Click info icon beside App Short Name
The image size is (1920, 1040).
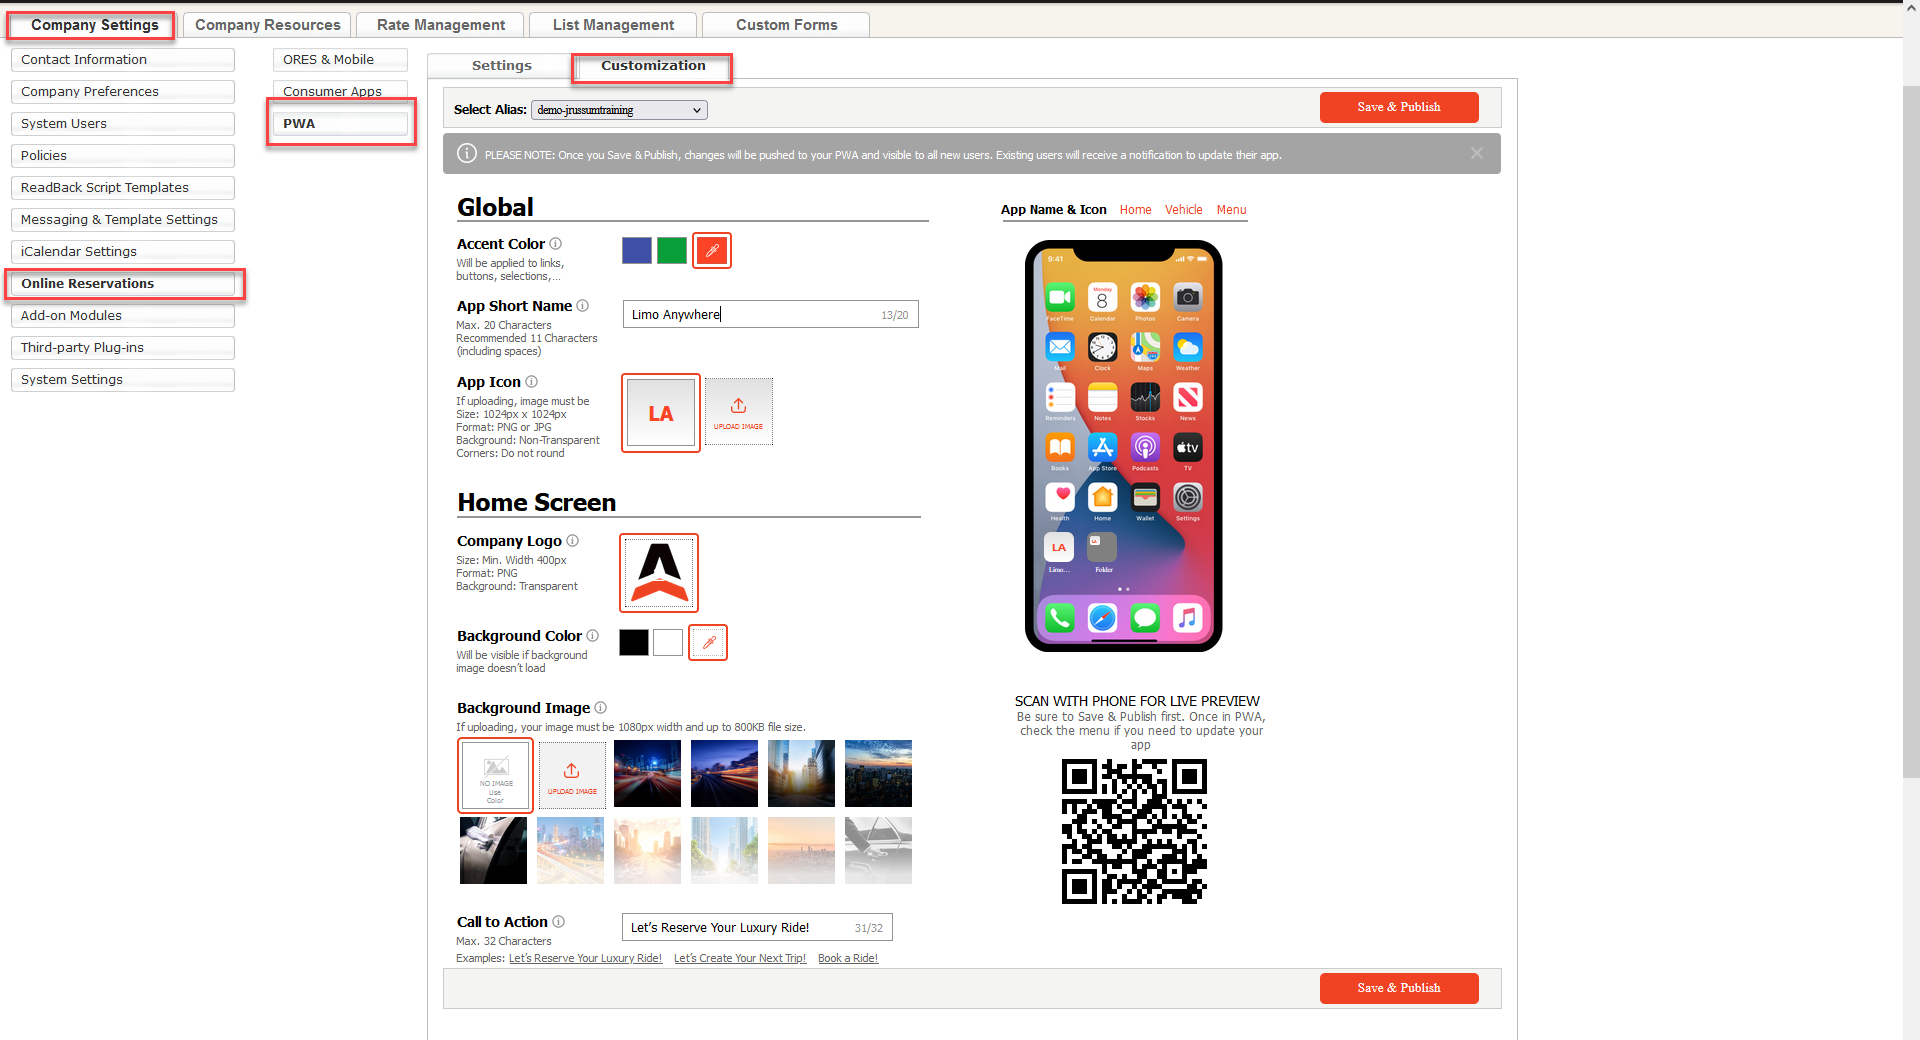click(x=583, y=306)
